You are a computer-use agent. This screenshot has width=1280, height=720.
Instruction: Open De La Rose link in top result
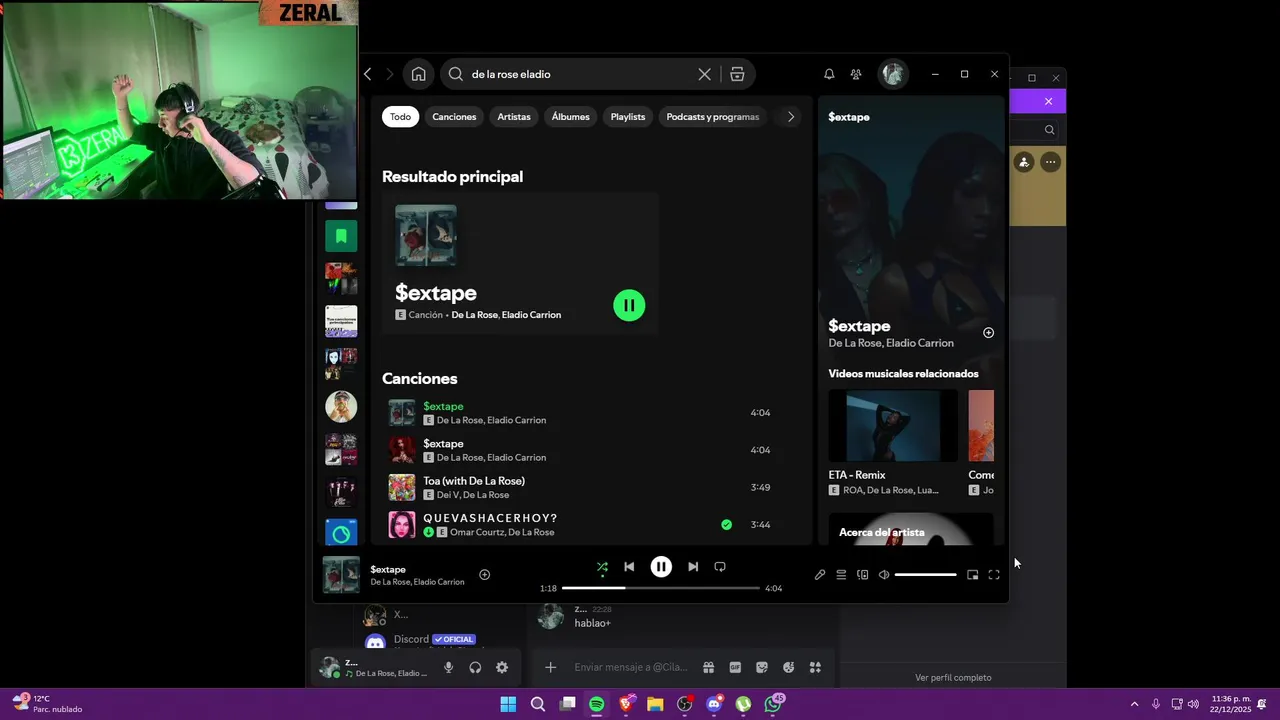pos(474,315)
